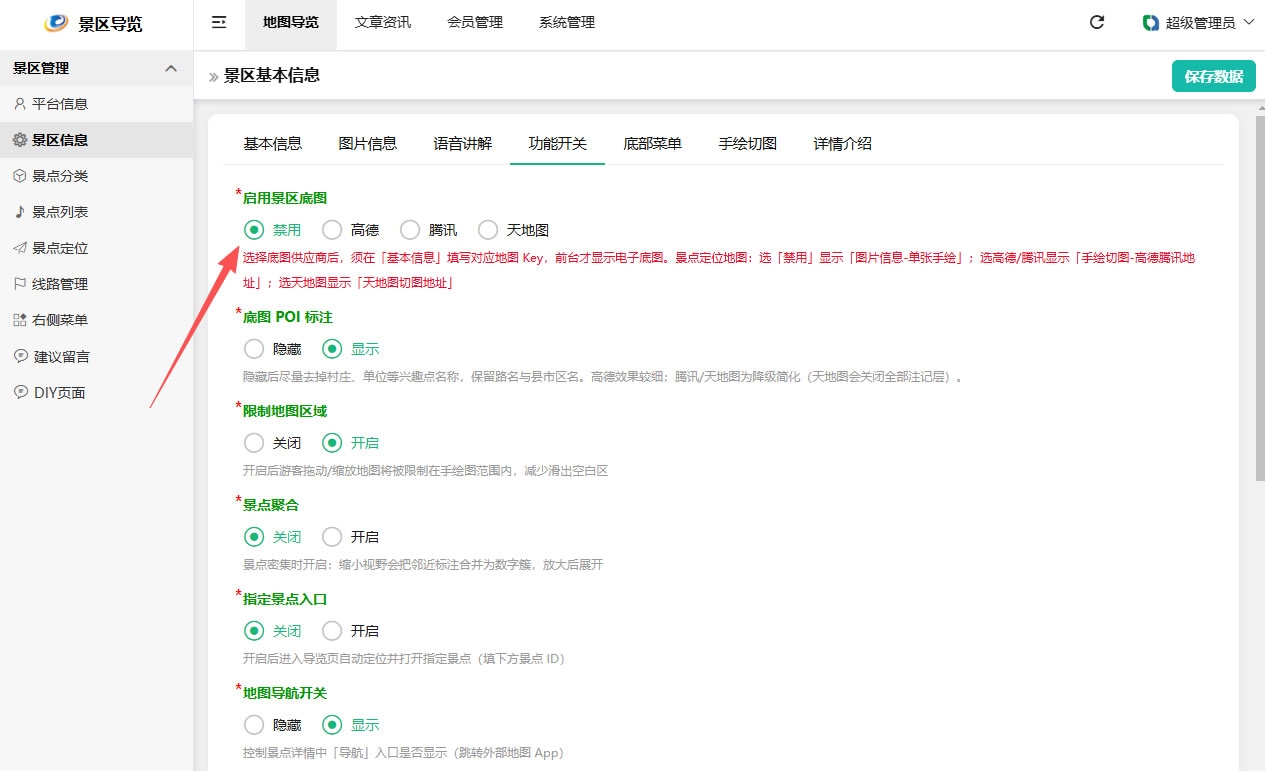
Task: Click the 平台信息 person icon
Action: pos(20,104)
